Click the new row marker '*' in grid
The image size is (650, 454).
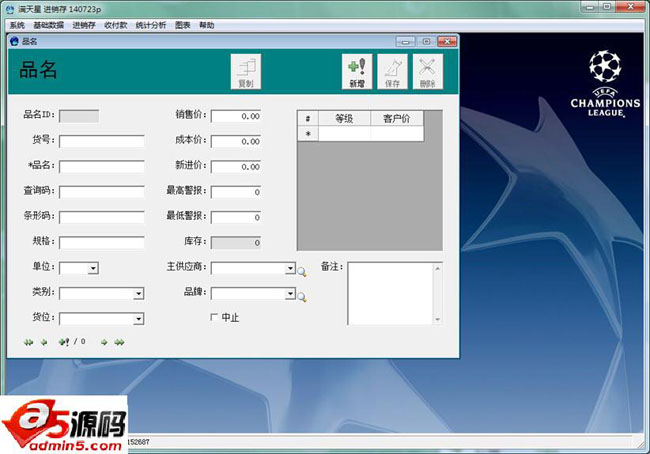(308, 134)
